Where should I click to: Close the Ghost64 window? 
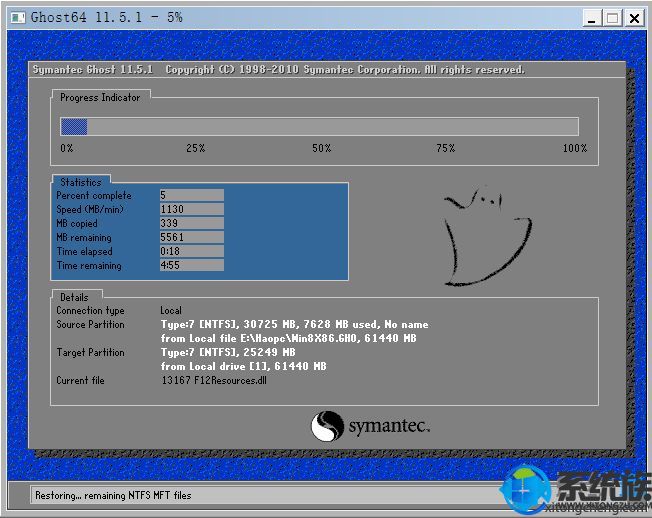coord(635,18)
